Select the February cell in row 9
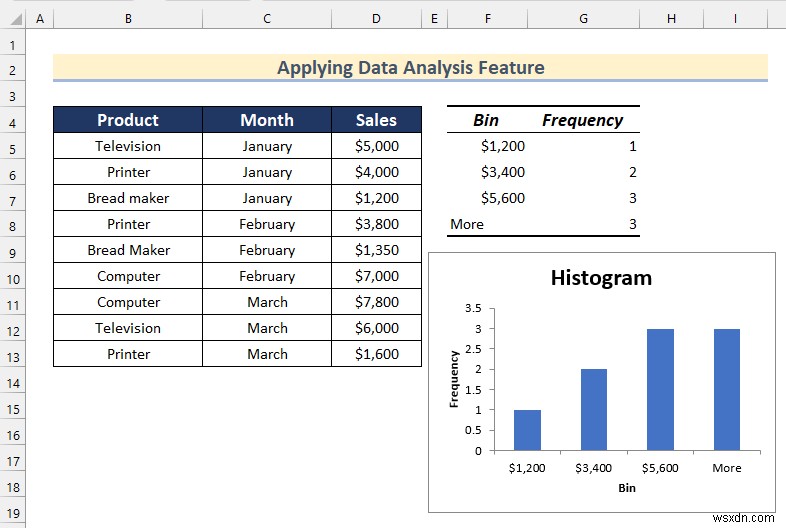786x528 pixels. click(267, 250)
